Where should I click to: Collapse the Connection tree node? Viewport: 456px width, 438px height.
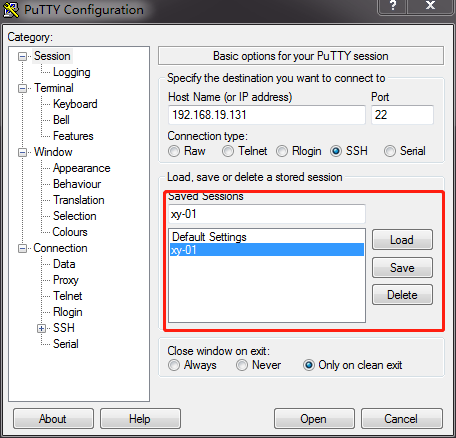[22, 248]
